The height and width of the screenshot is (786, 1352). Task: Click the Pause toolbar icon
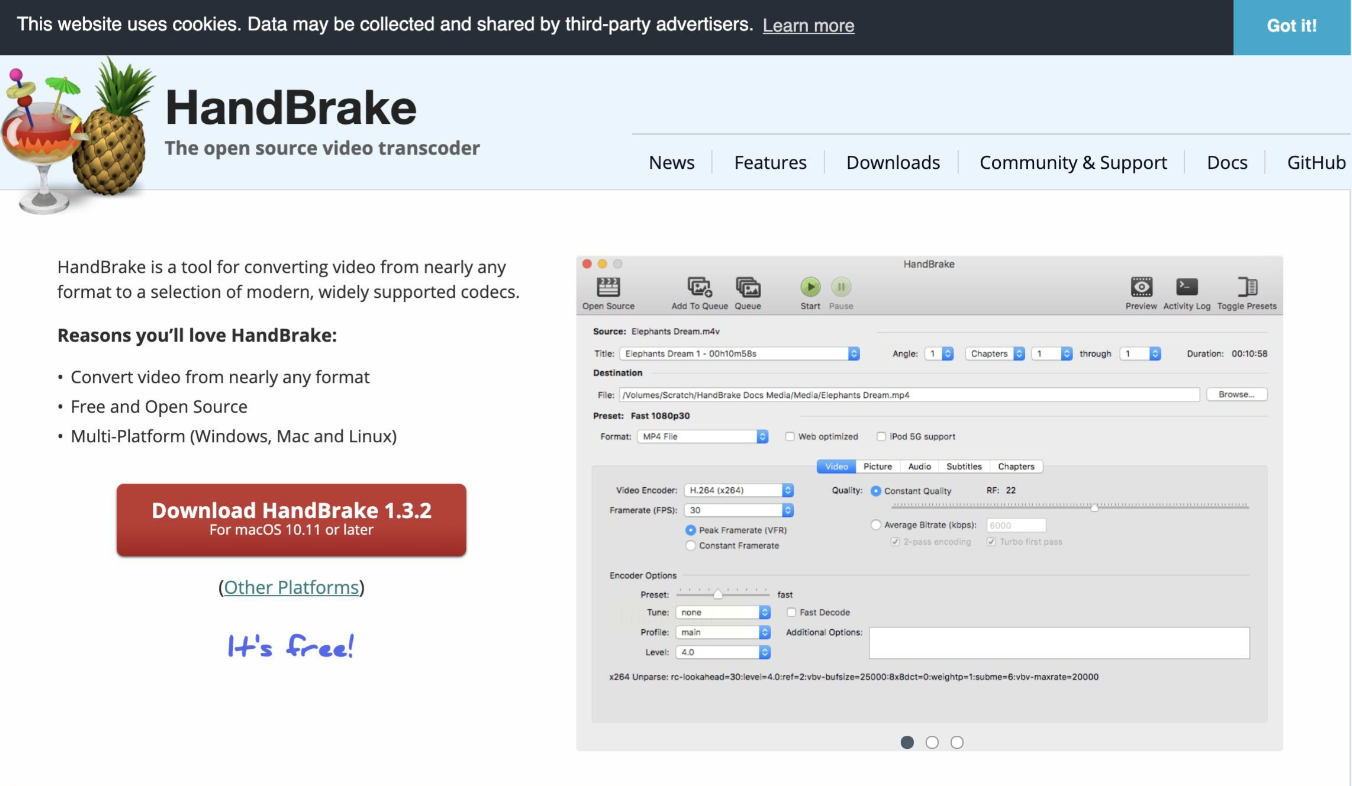pos(841,287)
